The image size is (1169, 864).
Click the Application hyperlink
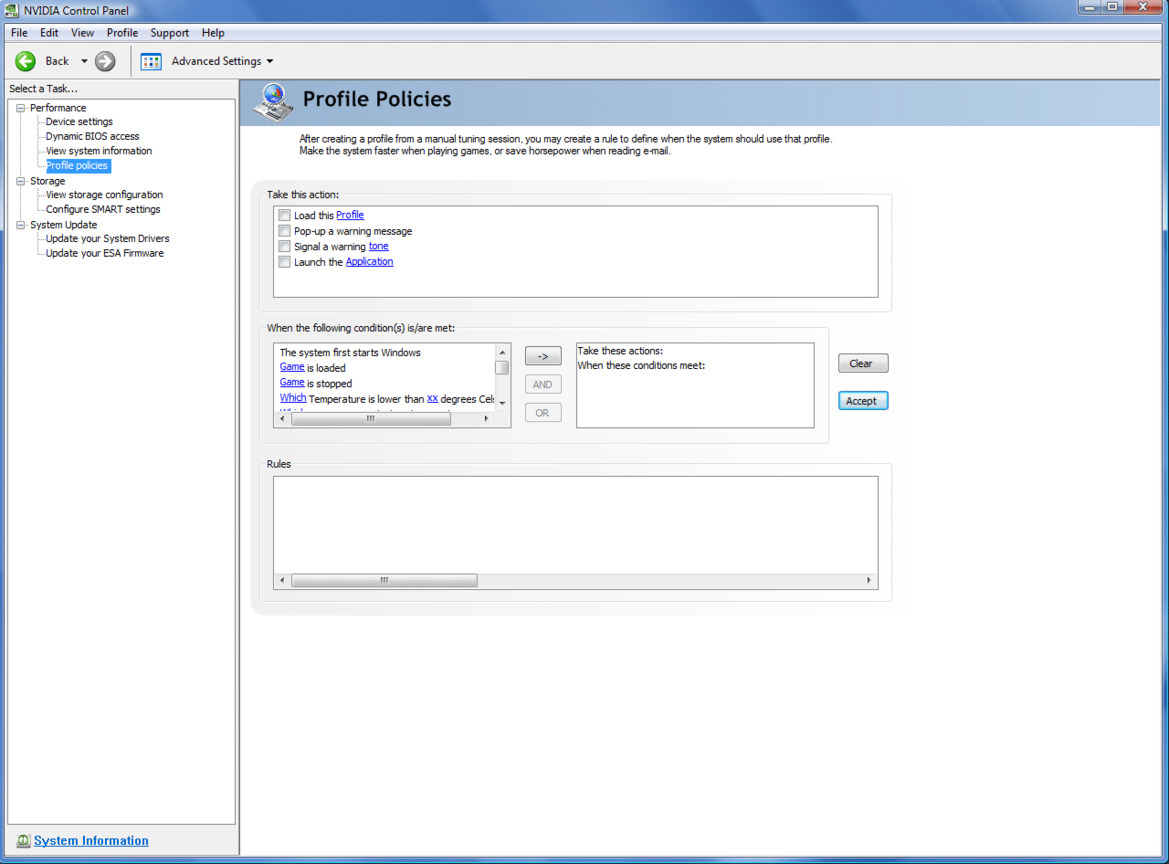click(x=369, y=262)
